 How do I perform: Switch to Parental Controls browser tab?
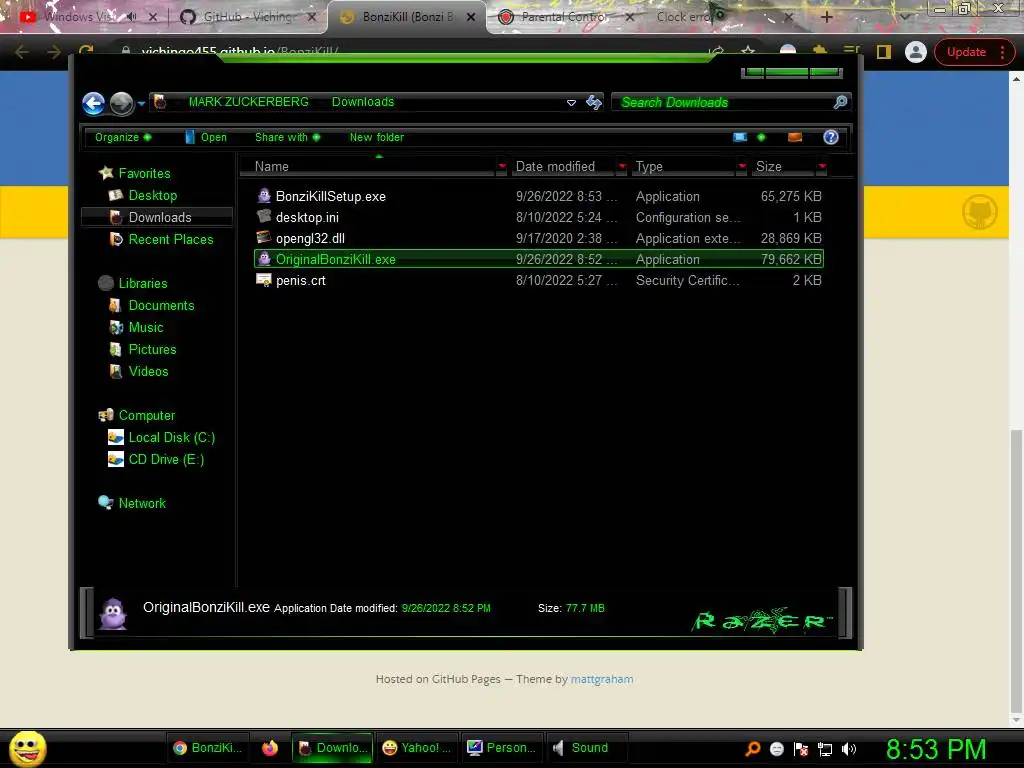[x=566, y=17]
